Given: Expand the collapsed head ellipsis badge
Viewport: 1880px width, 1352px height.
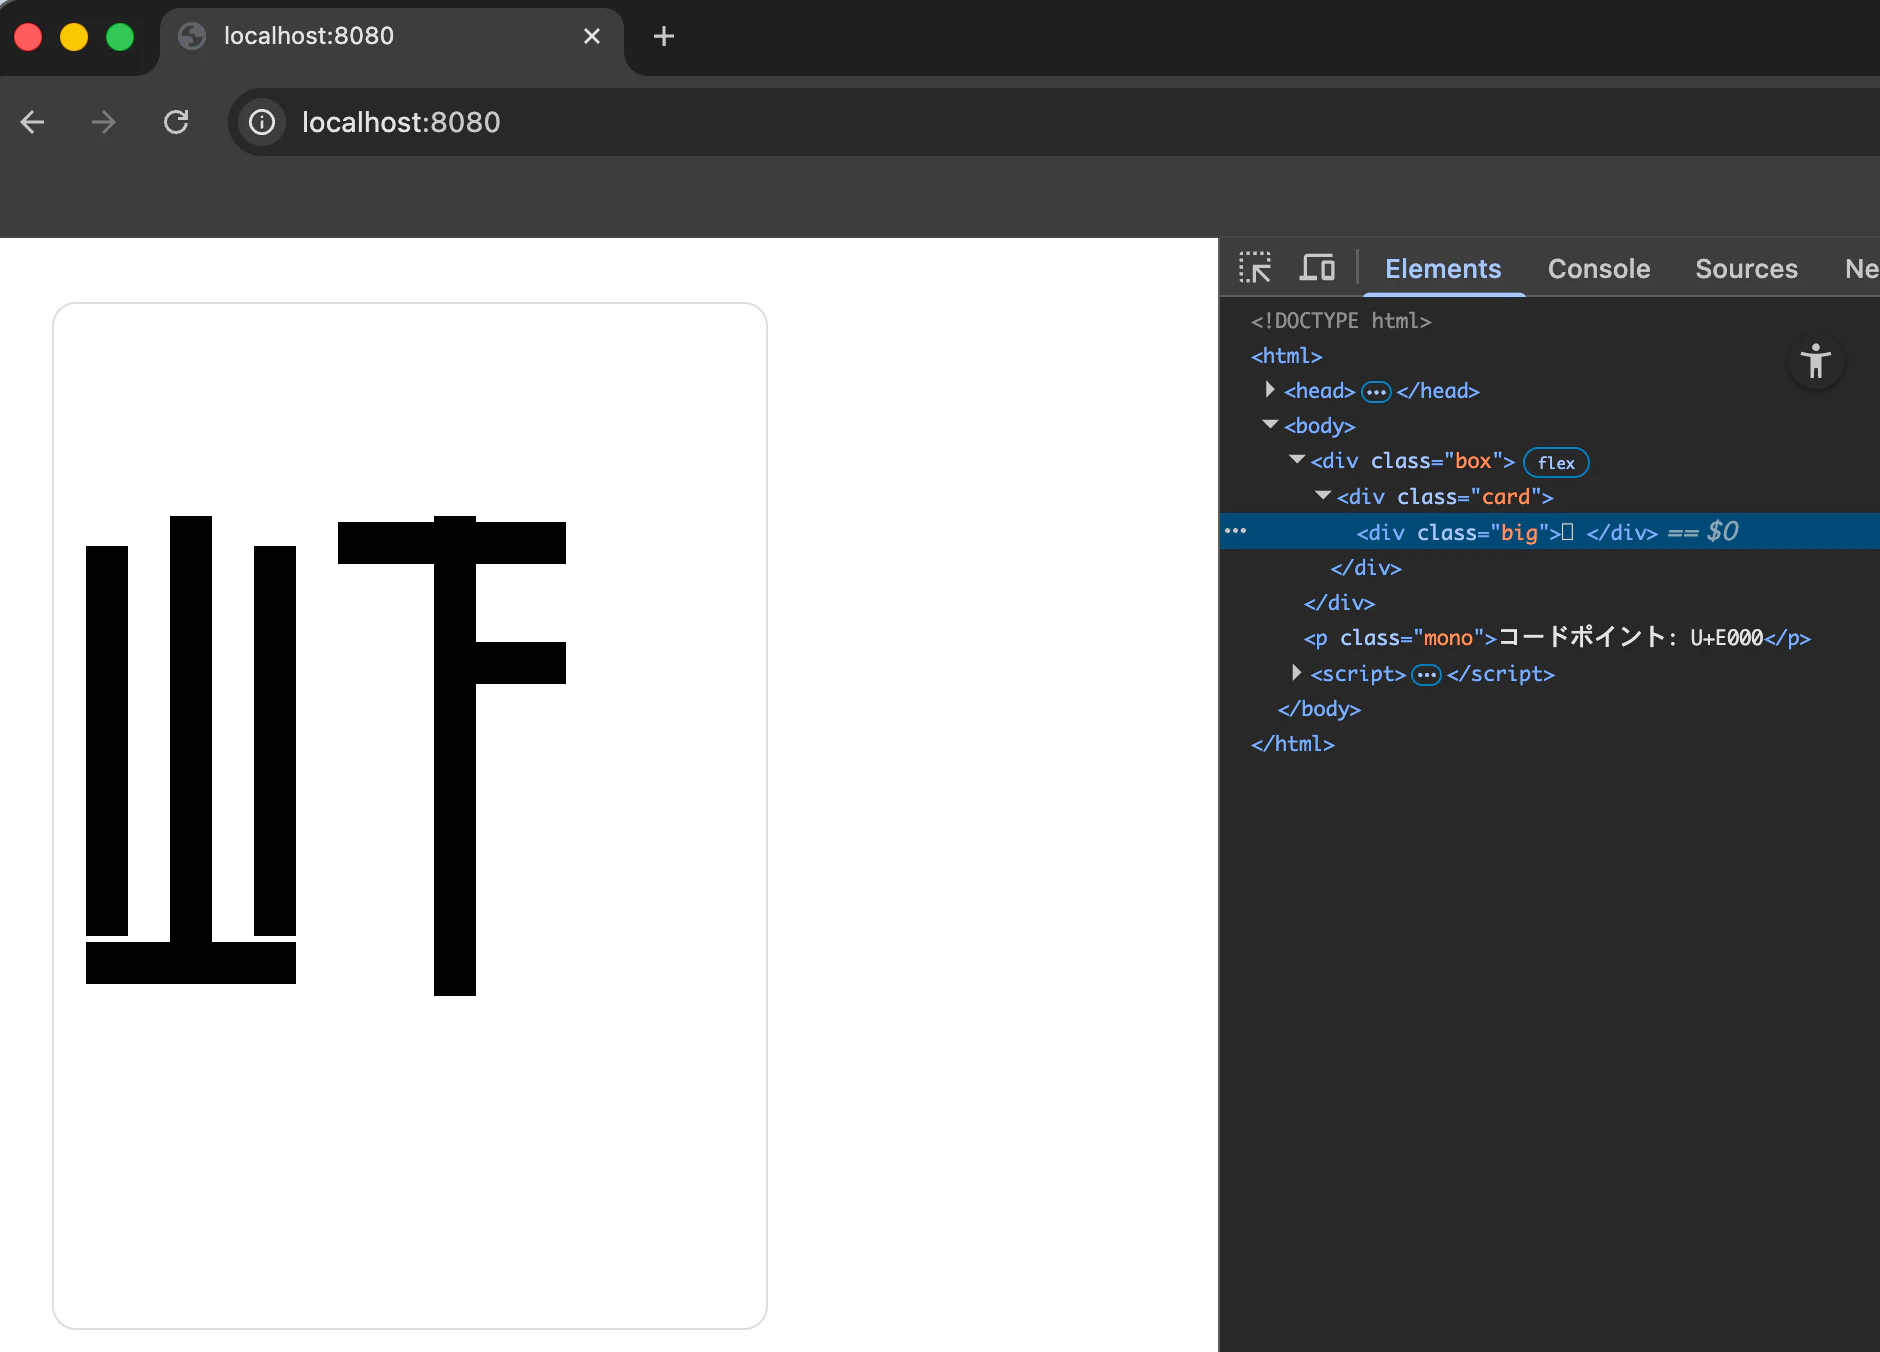Looking at the screenshot, I should click(x=1376, y=392).
